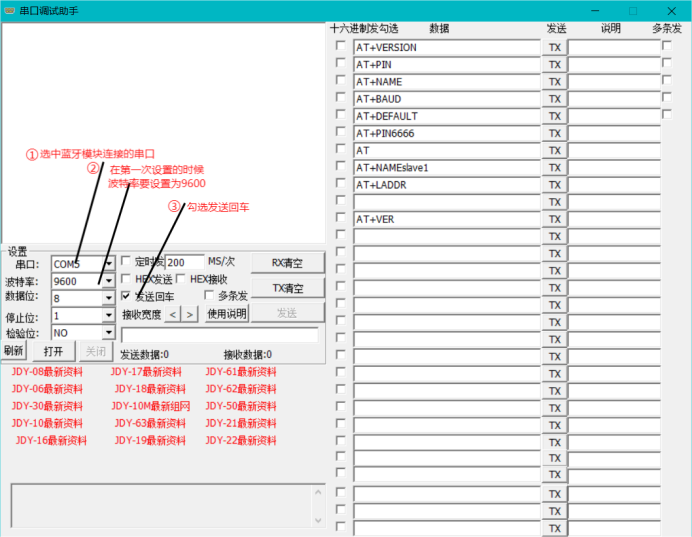Open JDY-50最新资料 link

click(241, 406)
